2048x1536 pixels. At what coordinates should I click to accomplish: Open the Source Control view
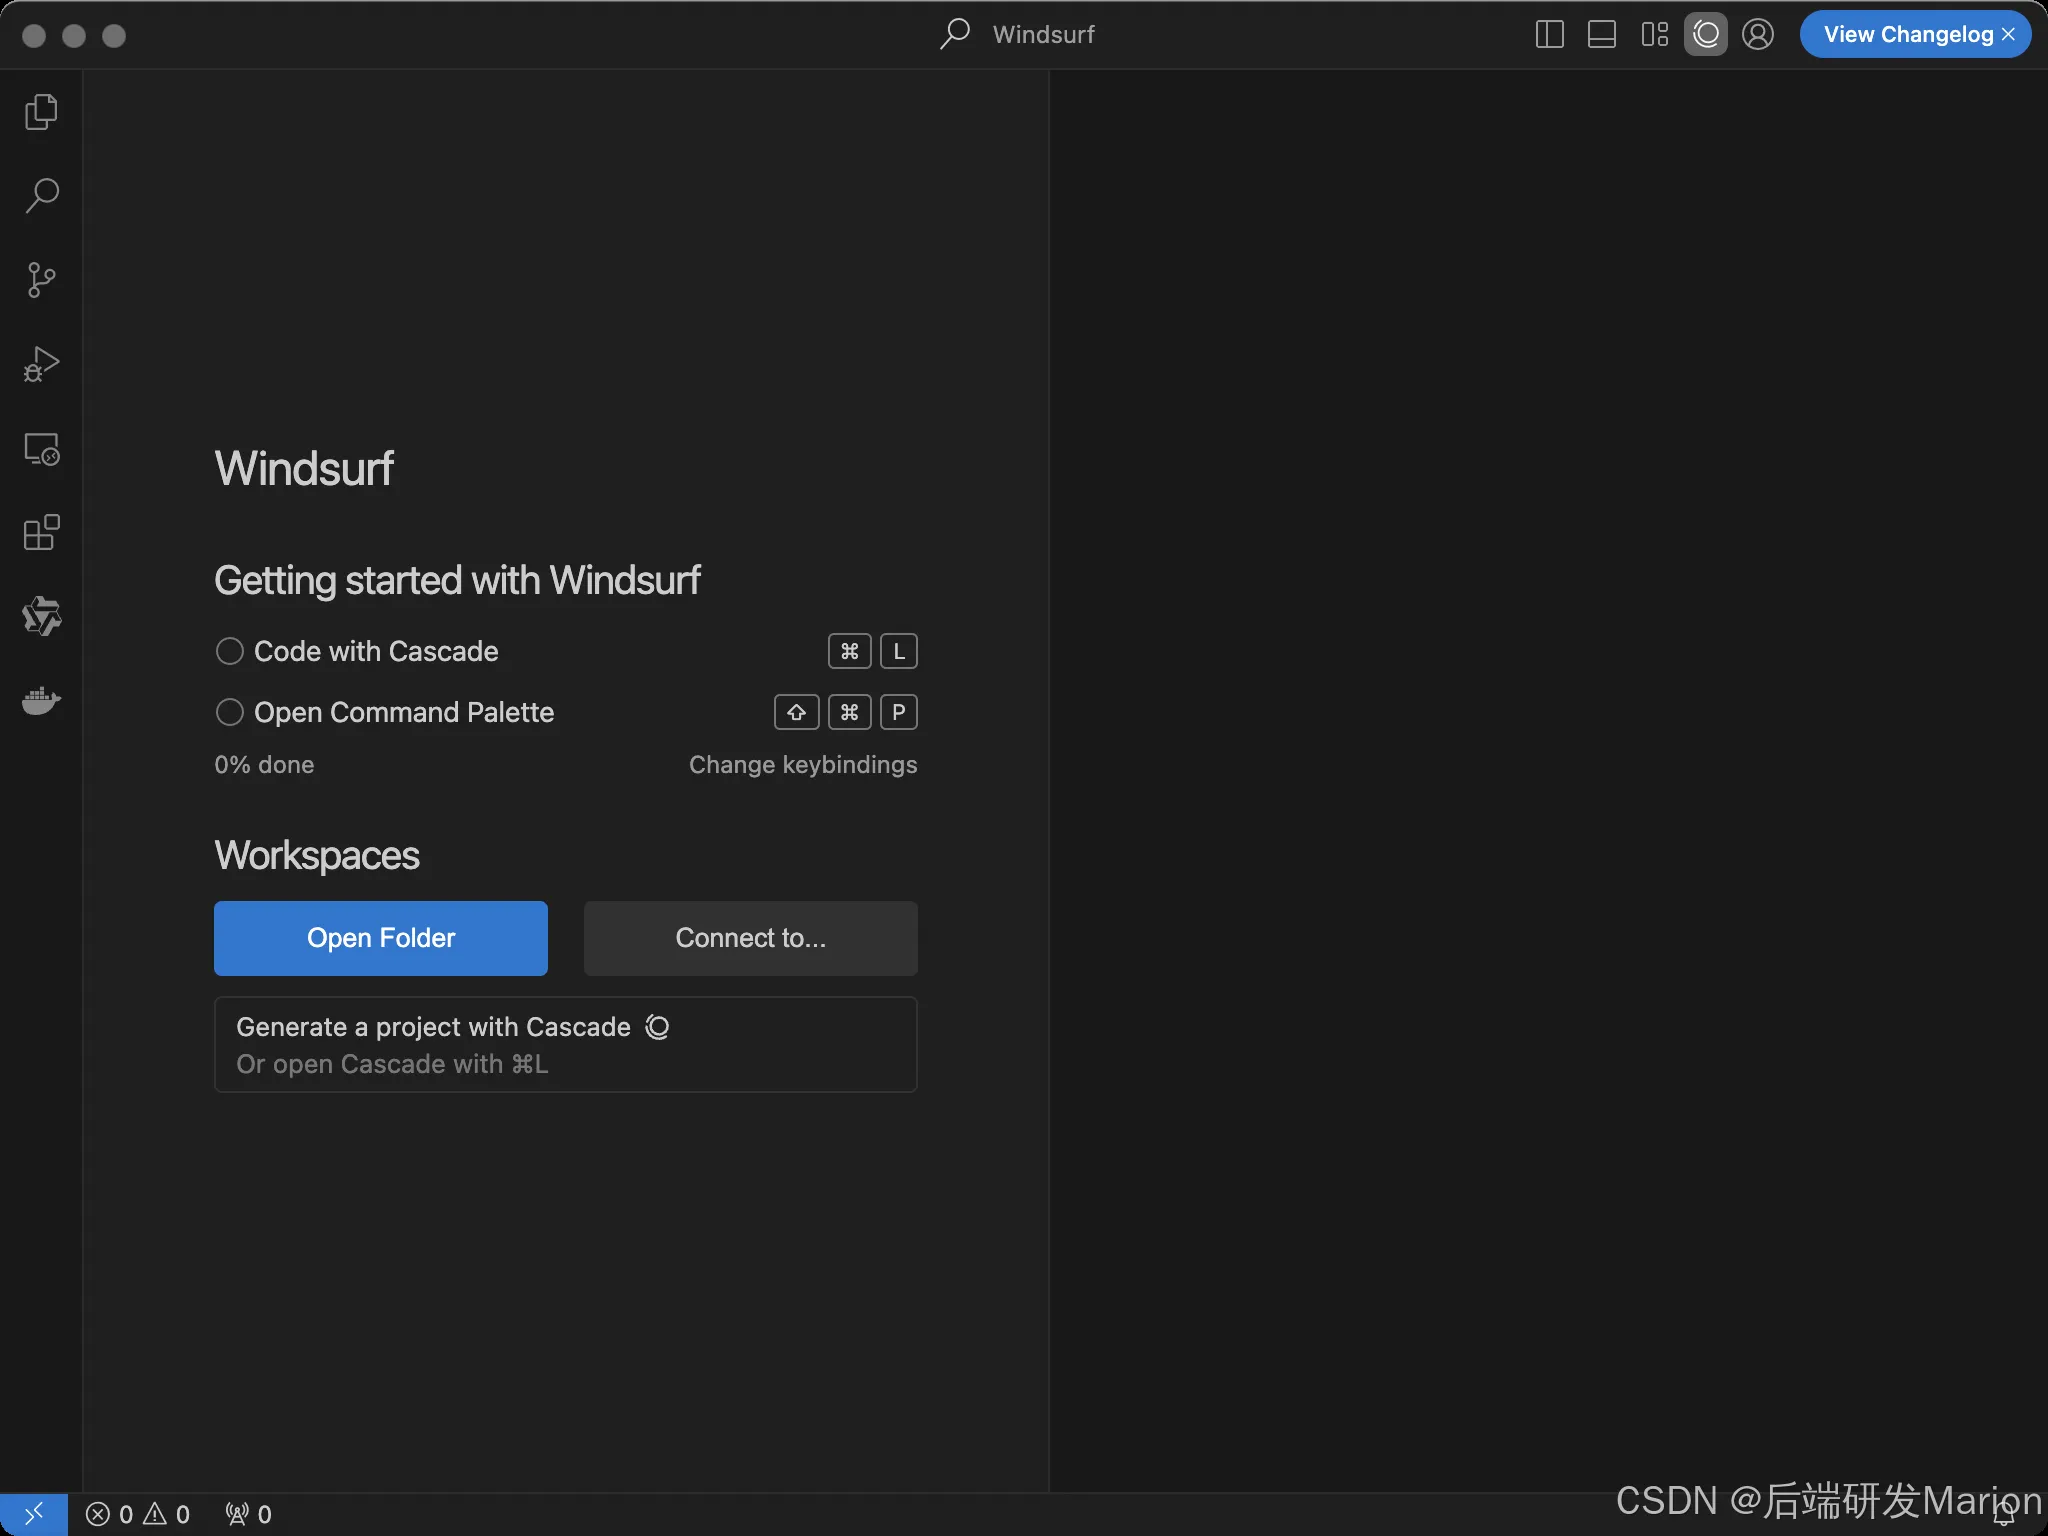click(x=41, y=280)
